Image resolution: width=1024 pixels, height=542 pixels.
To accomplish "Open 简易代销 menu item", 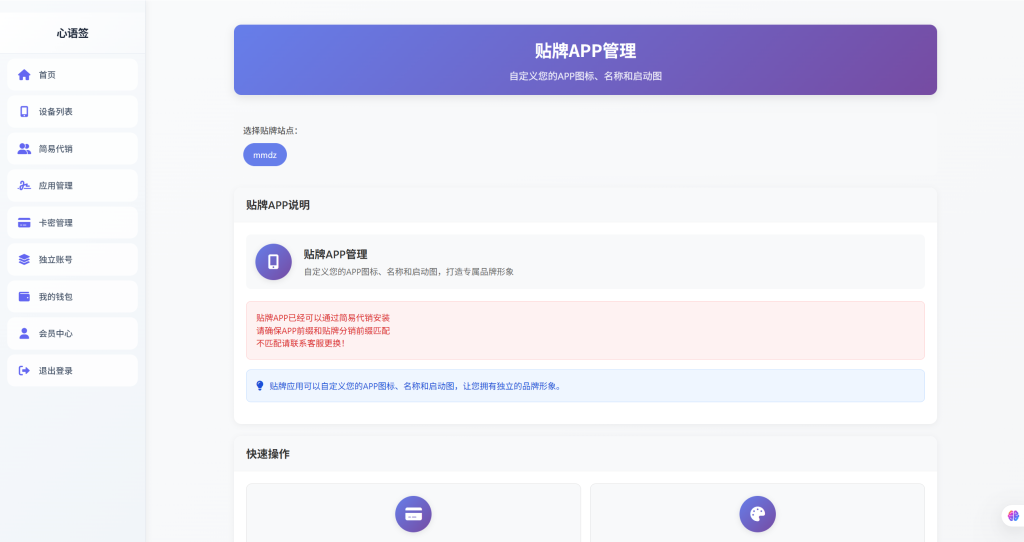I will 72,149.
